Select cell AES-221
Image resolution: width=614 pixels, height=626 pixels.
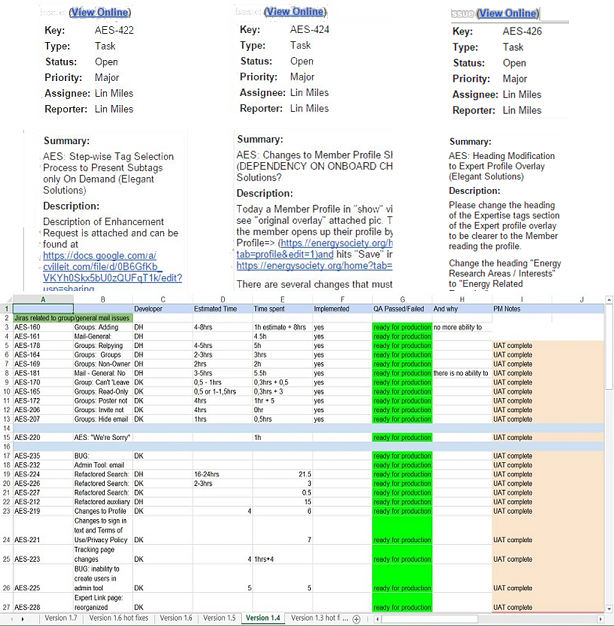pyautogui.click(x=43, y=530)
